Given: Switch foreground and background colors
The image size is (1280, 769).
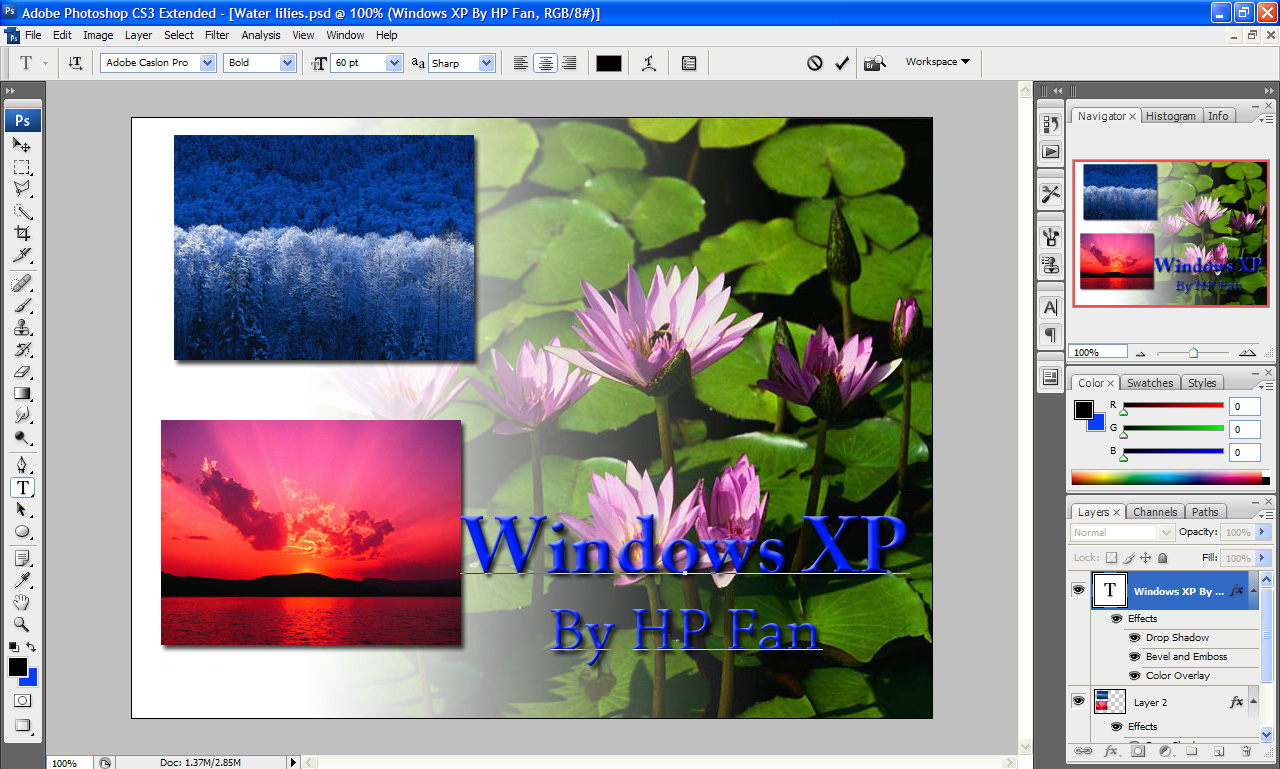Looking at the screenshot, I should (32, 647).
